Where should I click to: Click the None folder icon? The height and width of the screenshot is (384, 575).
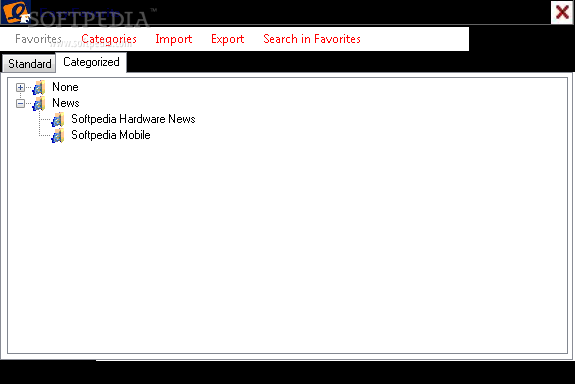tap(39, 88)
